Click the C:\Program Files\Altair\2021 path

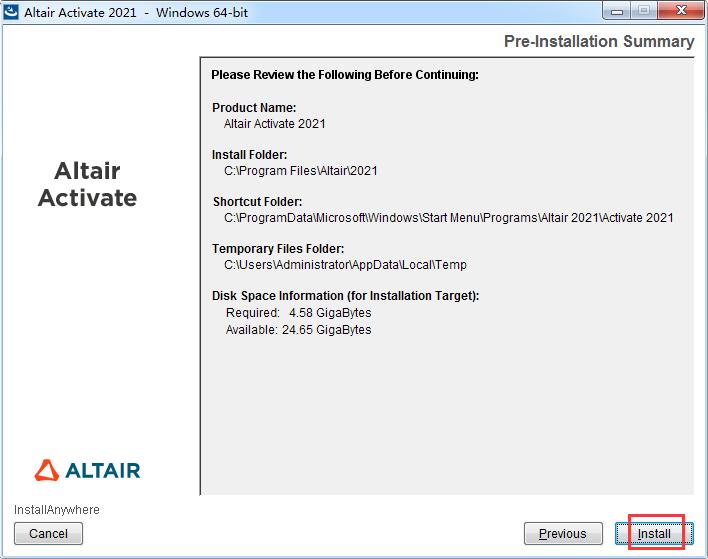(300, 171)
